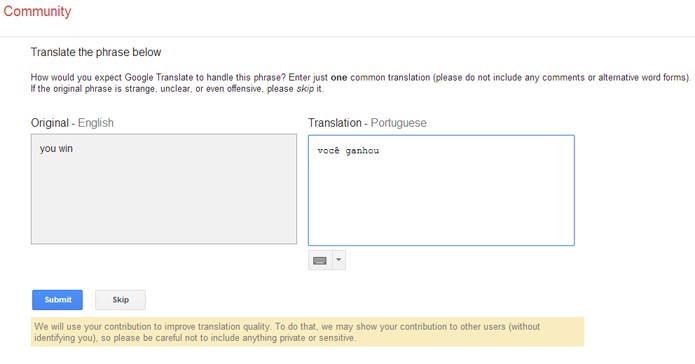The image size is (695, 364).
Task: Open the virtual keyboard input tool
Action: tap(320, 260)
